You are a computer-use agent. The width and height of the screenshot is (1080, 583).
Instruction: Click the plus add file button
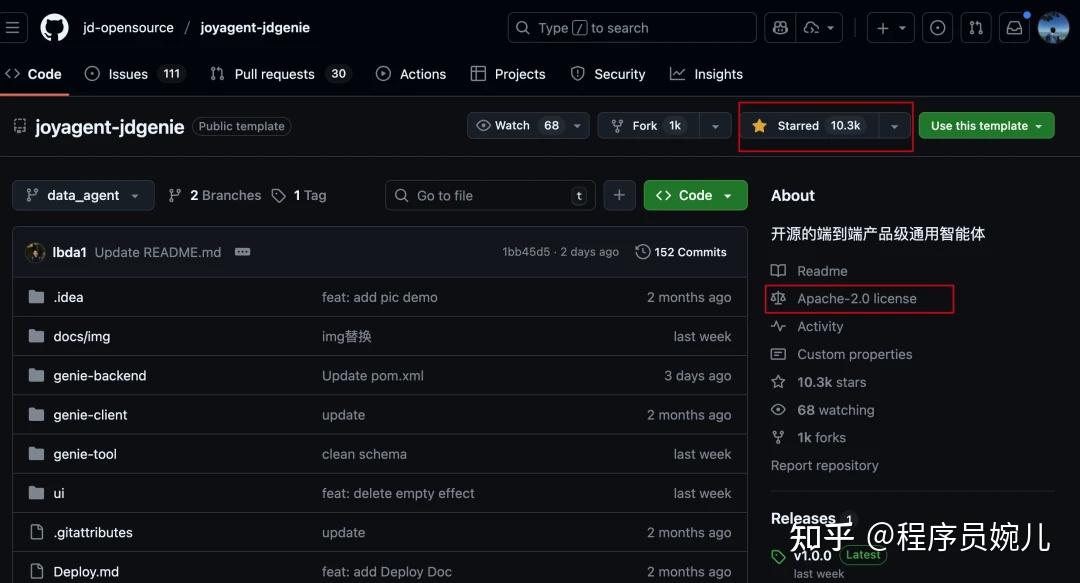pyautogui.click(x=619, y=196)
